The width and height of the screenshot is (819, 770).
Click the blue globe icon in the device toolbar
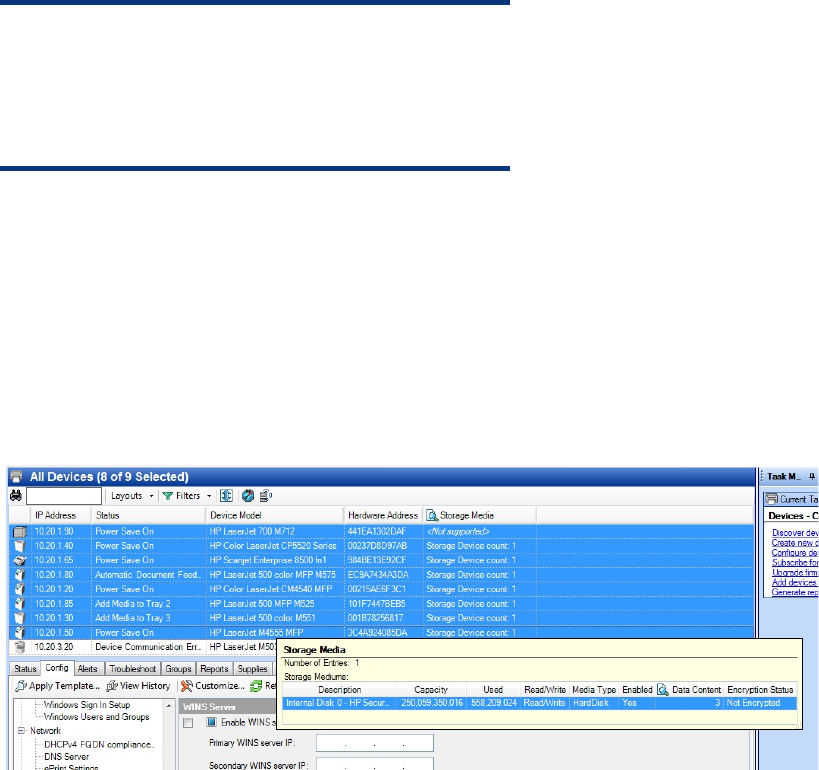pyautogui.click(x=248, y=495)
